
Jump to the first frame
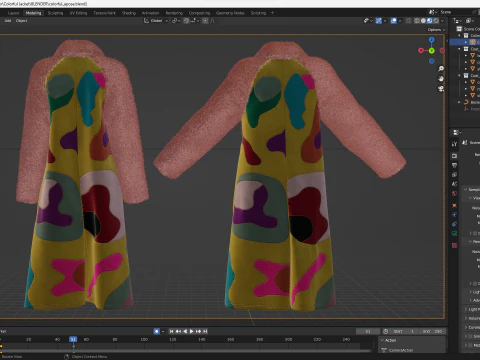pyautogui.click(x=171, y=331)
